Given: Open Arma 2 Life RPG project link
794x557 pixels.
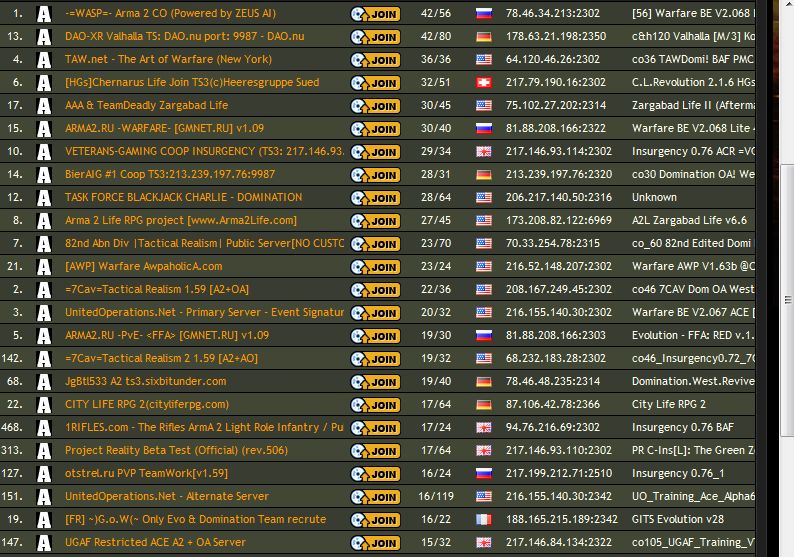Looking at the screenshot, I should [x=181, y=220].
